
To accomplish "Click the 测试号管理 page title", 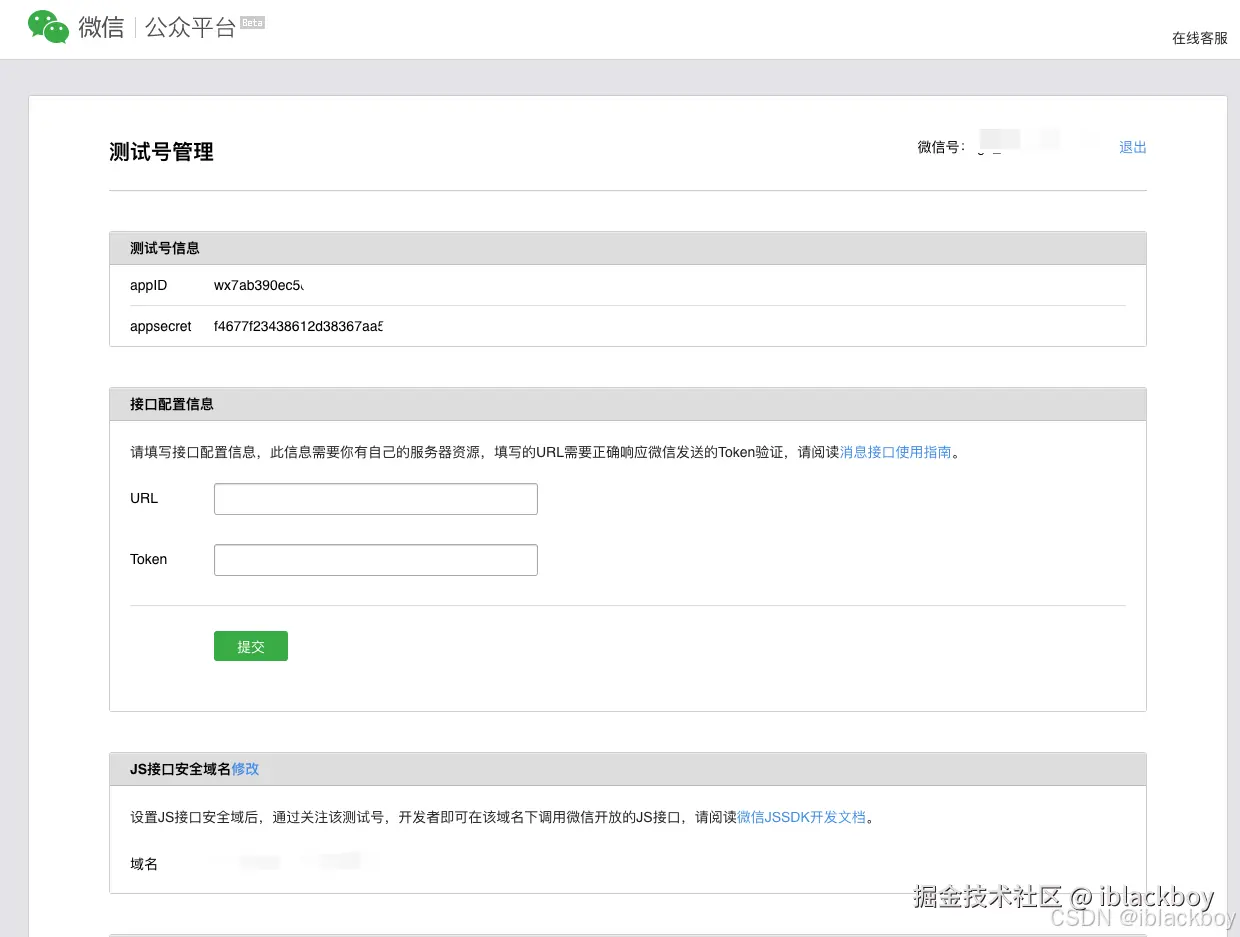I will pyautogui.click(x=161, y=152).
